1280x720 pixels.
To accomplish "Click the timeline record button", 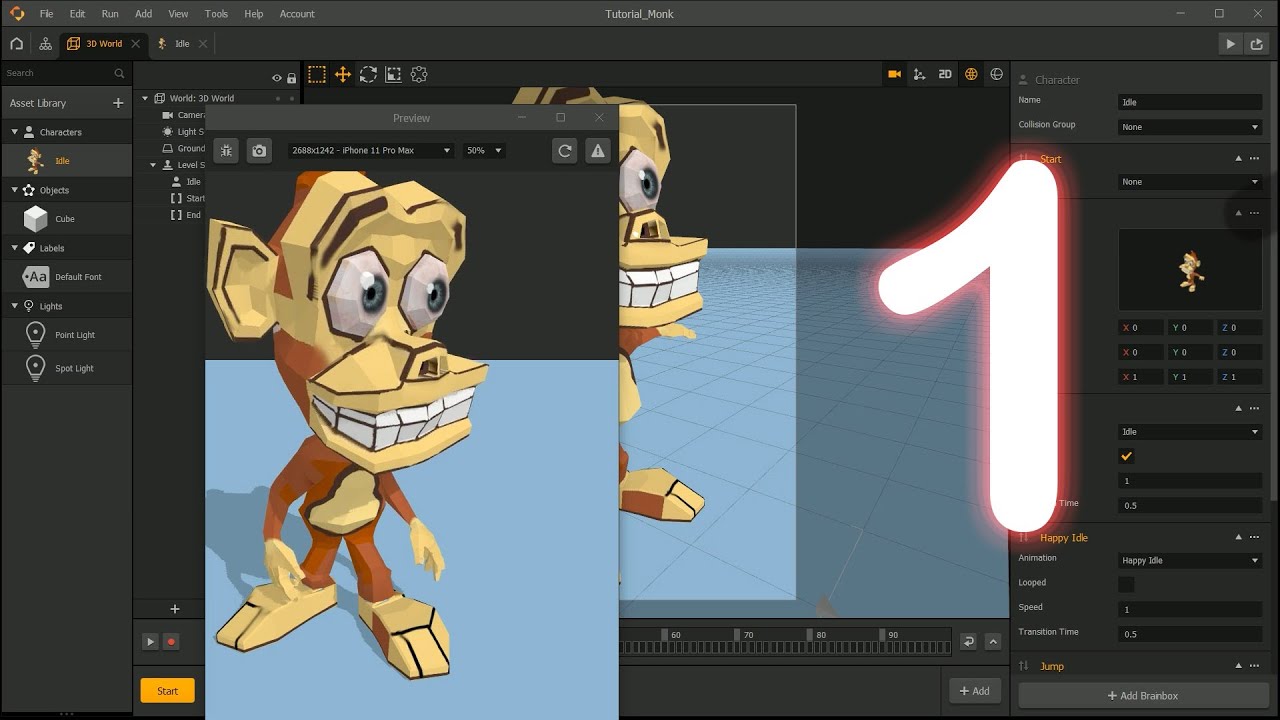I will pos(171,642).
